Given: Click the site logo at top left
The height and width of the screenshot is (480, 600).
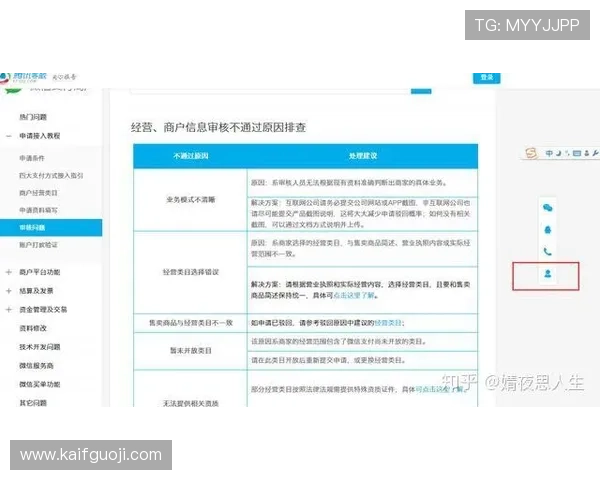Looking at the screenshot, I should click(x=24, y=77).
